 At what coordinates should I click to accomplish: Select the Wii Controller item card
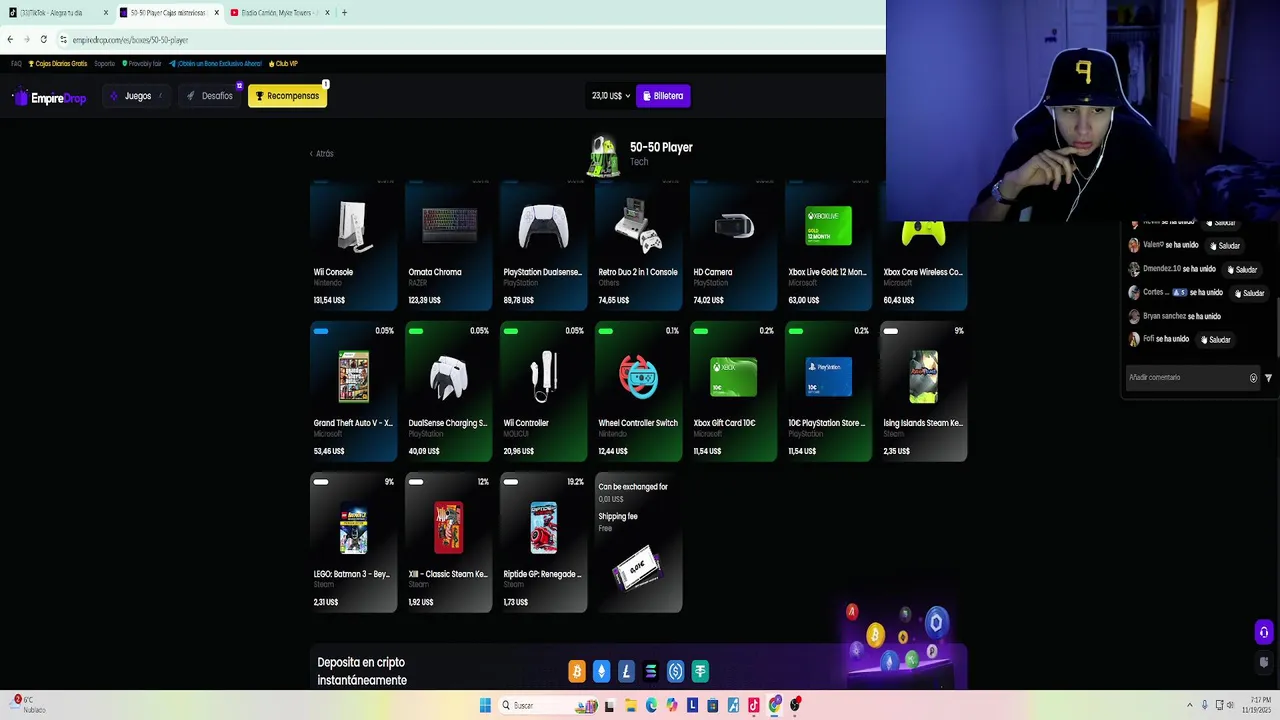pos(543,391)
